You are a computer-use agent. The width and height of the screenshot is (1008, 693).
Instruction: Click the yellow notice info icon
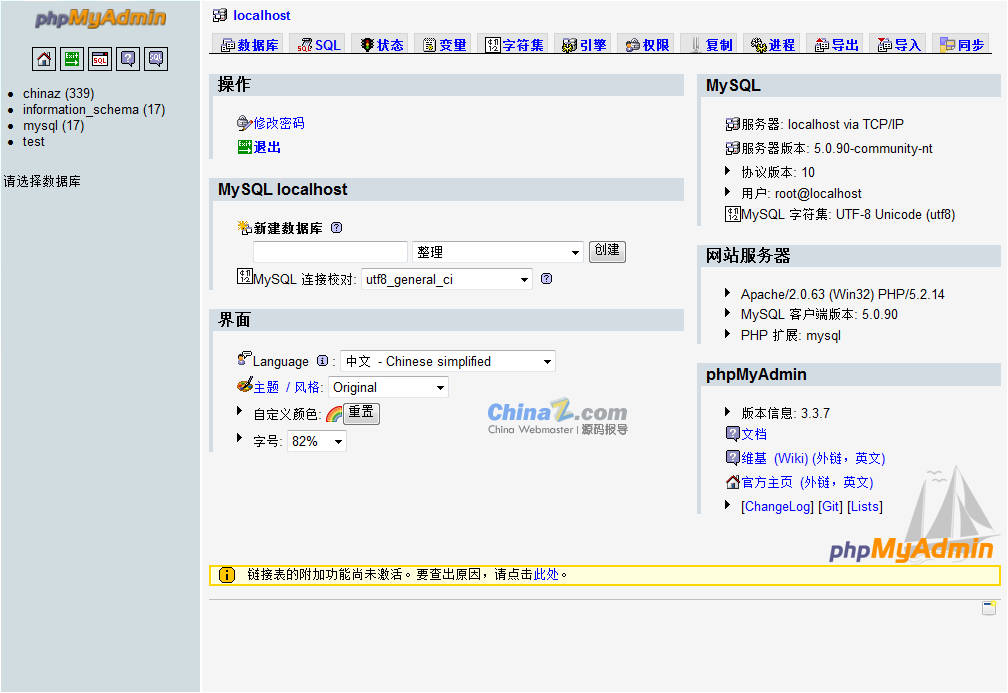(227, 575)
